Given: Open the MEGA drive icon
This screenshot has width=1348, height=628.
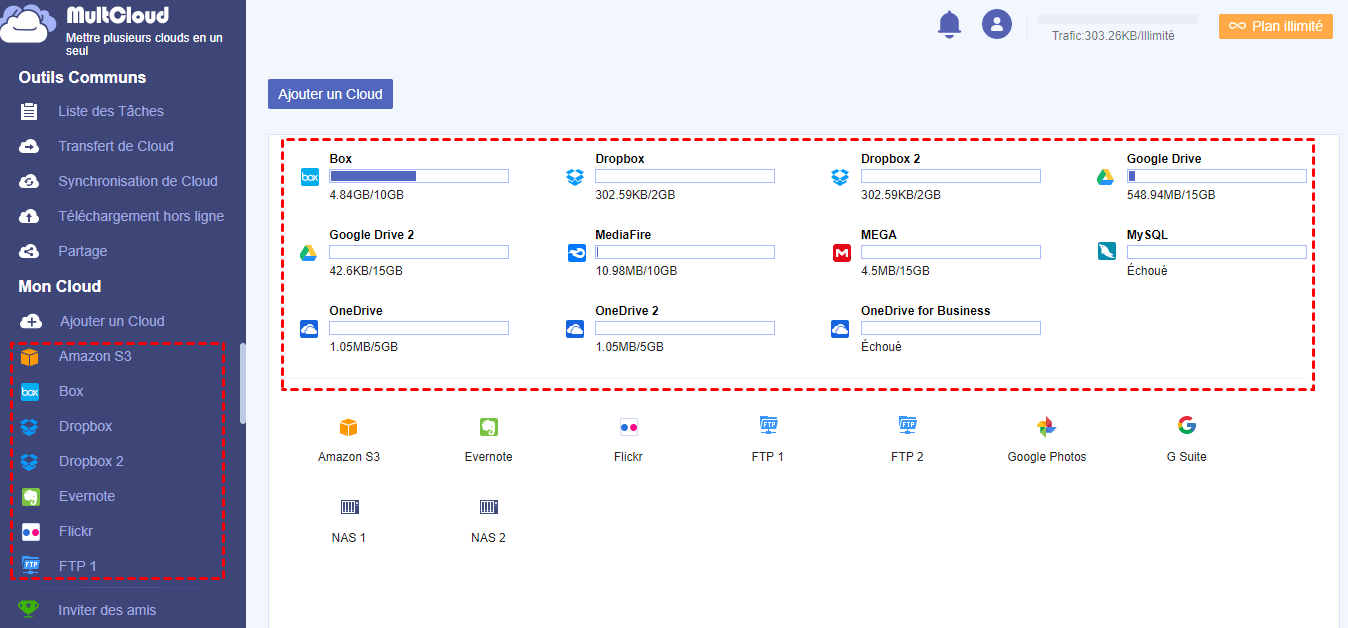Looking at the screenshot, I should tap(841, 253).
